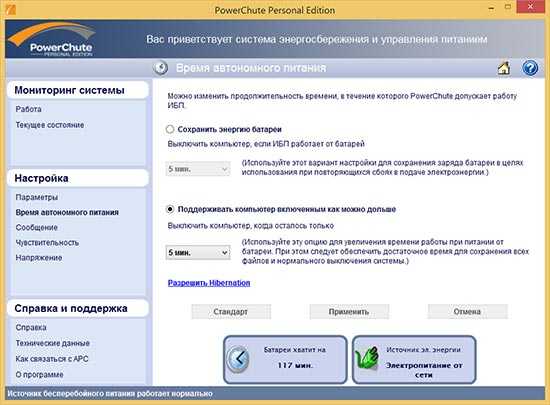
Task: Open the Напряжение settings page
Action: pyautogui.click(x=39, y=258)
